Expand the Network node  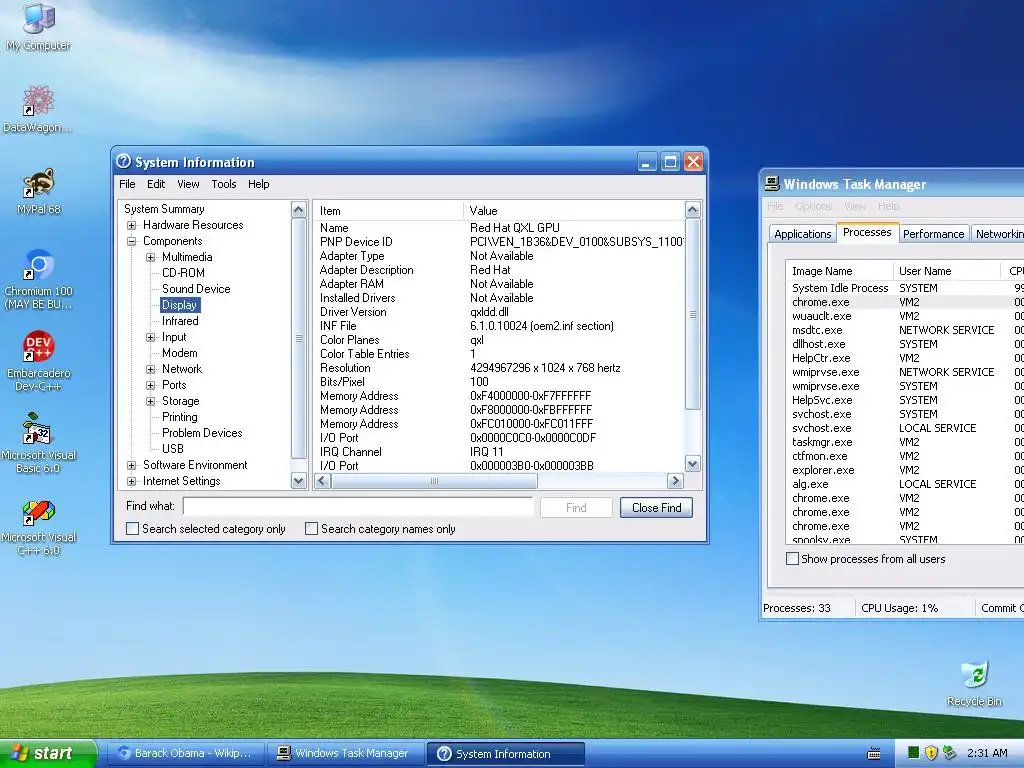tap(150, 369)
